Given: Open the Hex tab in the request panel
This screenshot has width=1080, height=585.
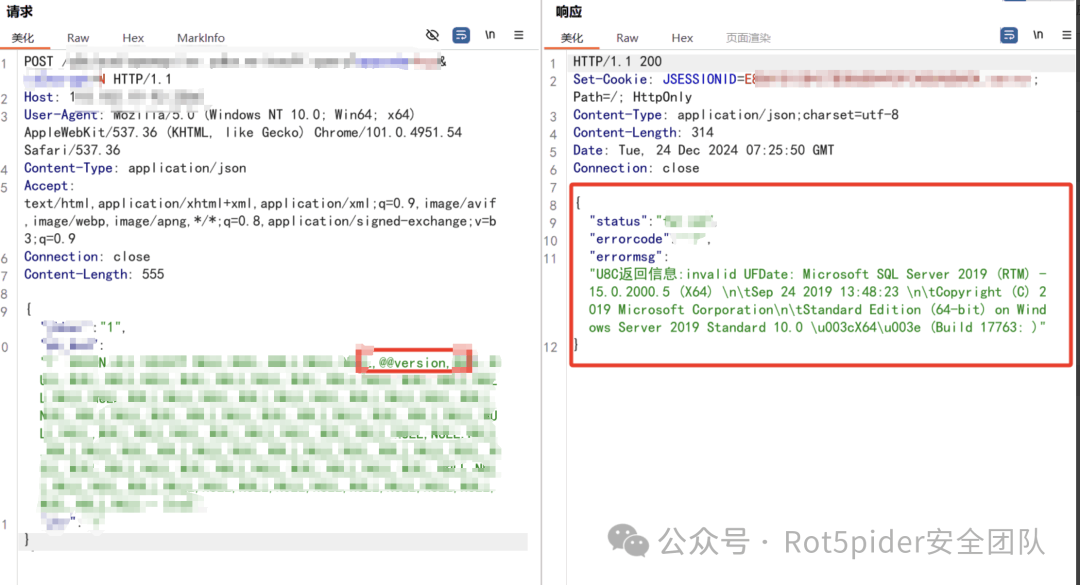Looking at the screenshot, I should pos(133,38).
